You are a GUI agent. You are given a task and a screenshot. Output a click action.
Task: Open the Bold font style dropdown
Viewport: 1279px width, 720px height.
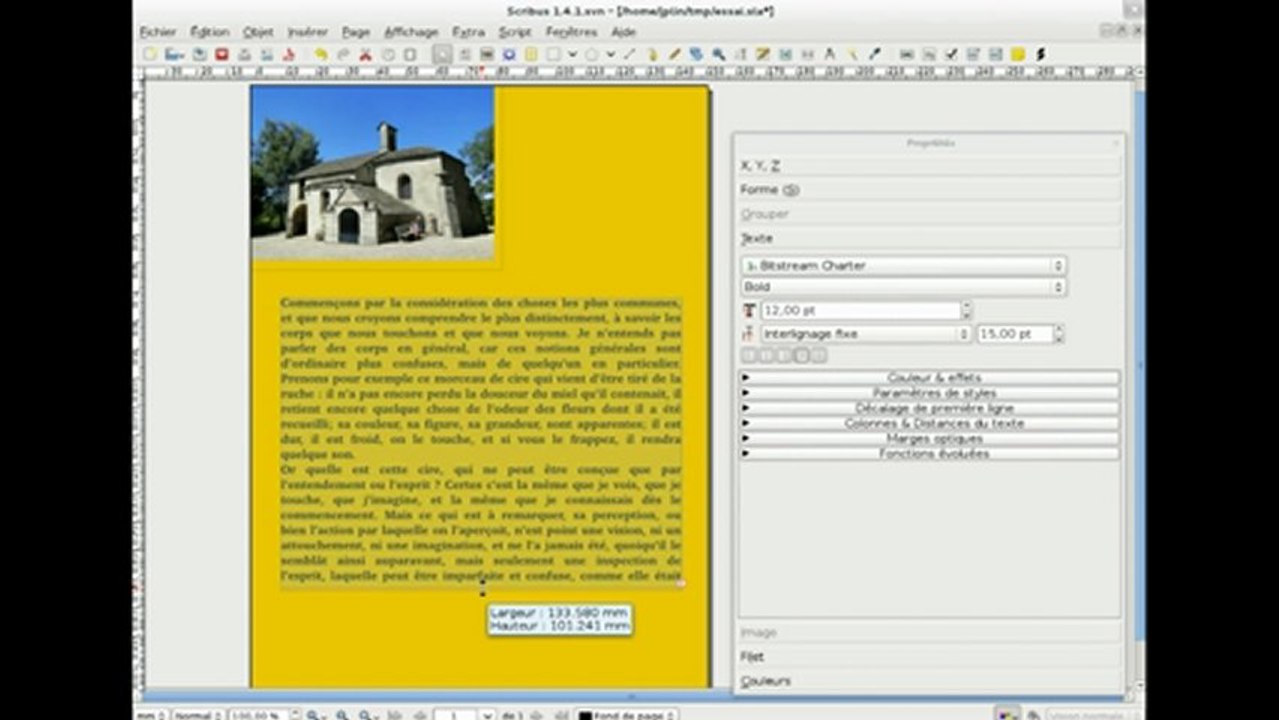click(904, 287)
